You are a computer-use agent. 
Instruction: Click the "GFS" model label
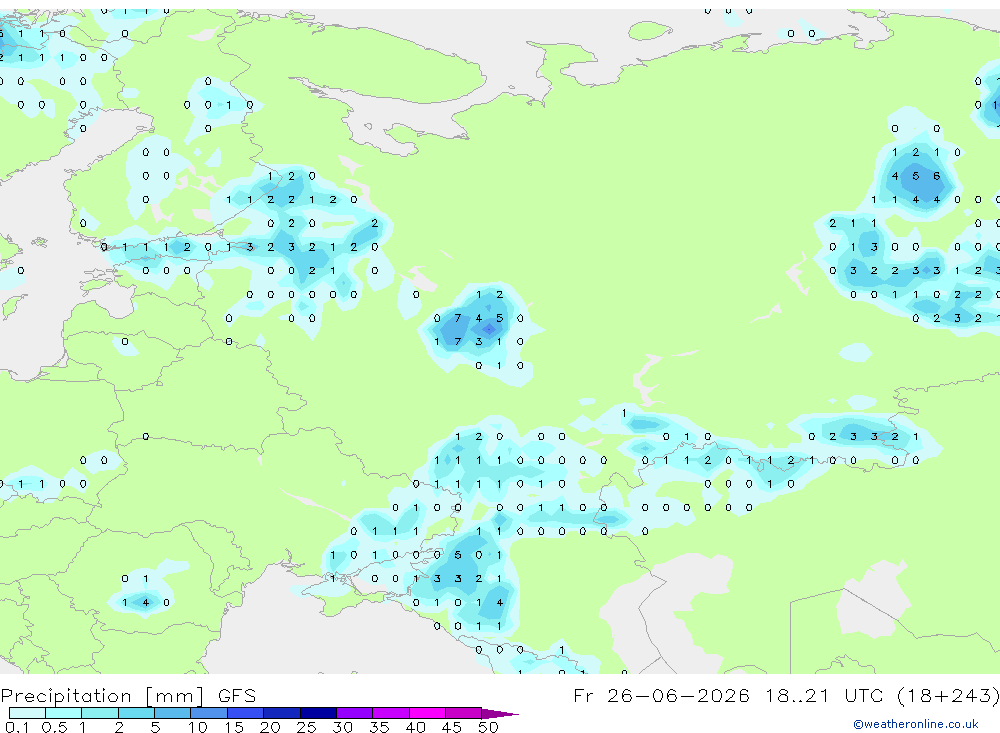tap(237, 695)
